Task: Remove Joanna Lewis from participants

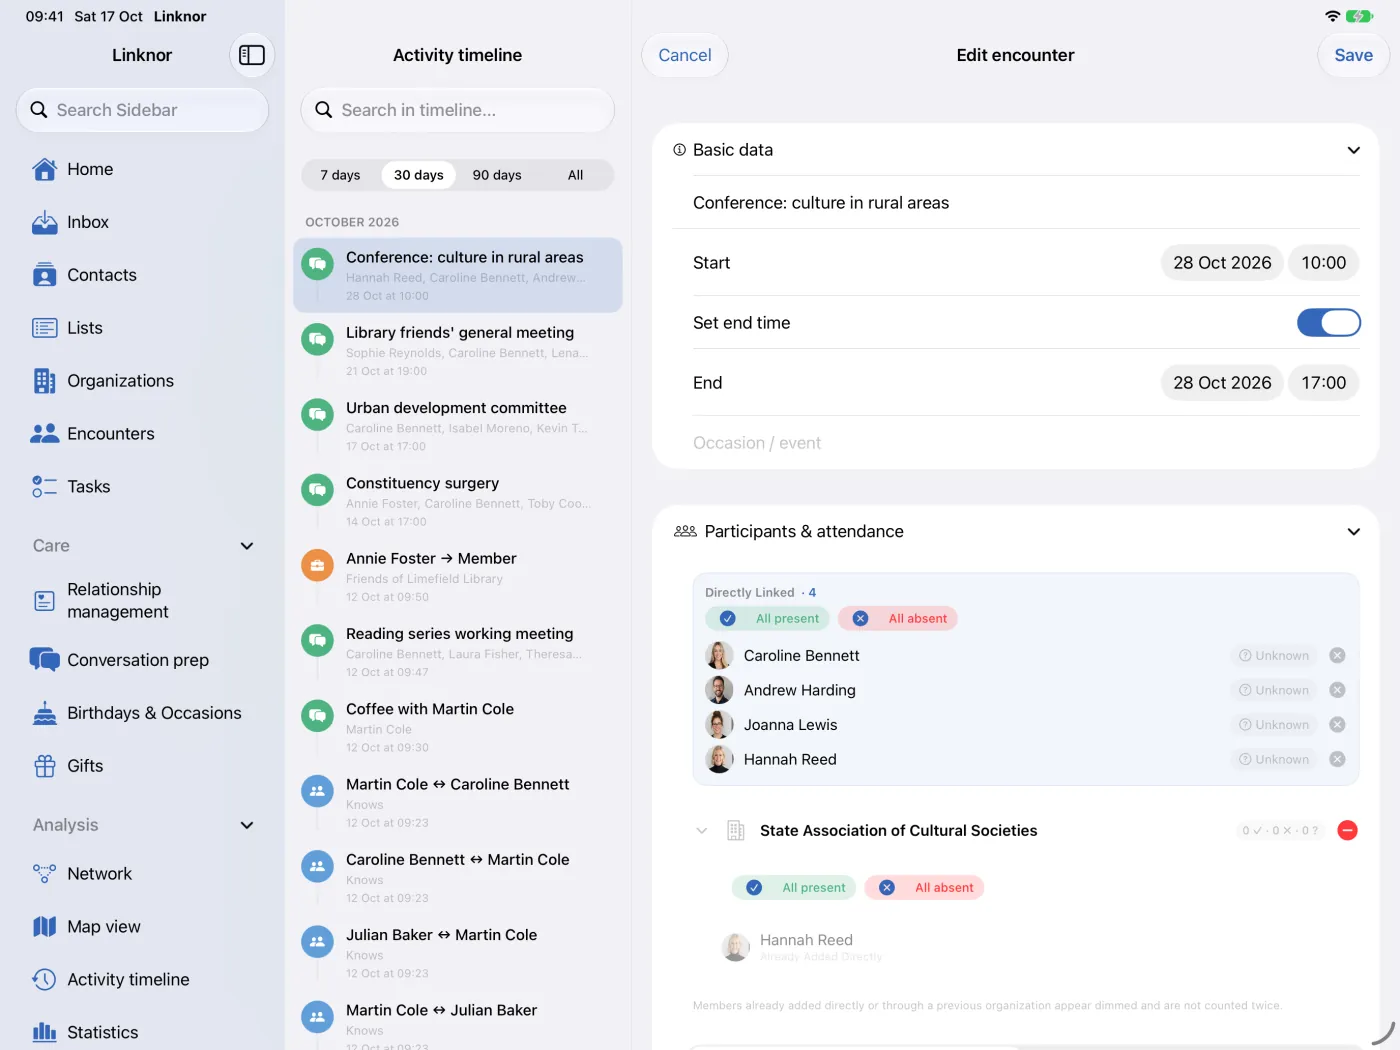Action: click(x=1337, y=725)
